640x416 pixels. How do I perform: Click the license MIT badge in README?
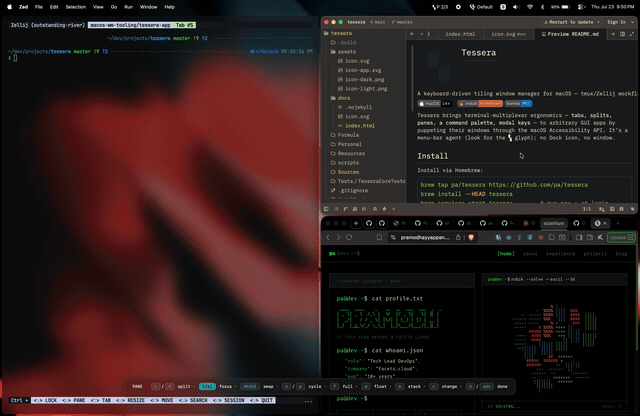[518, 104]
